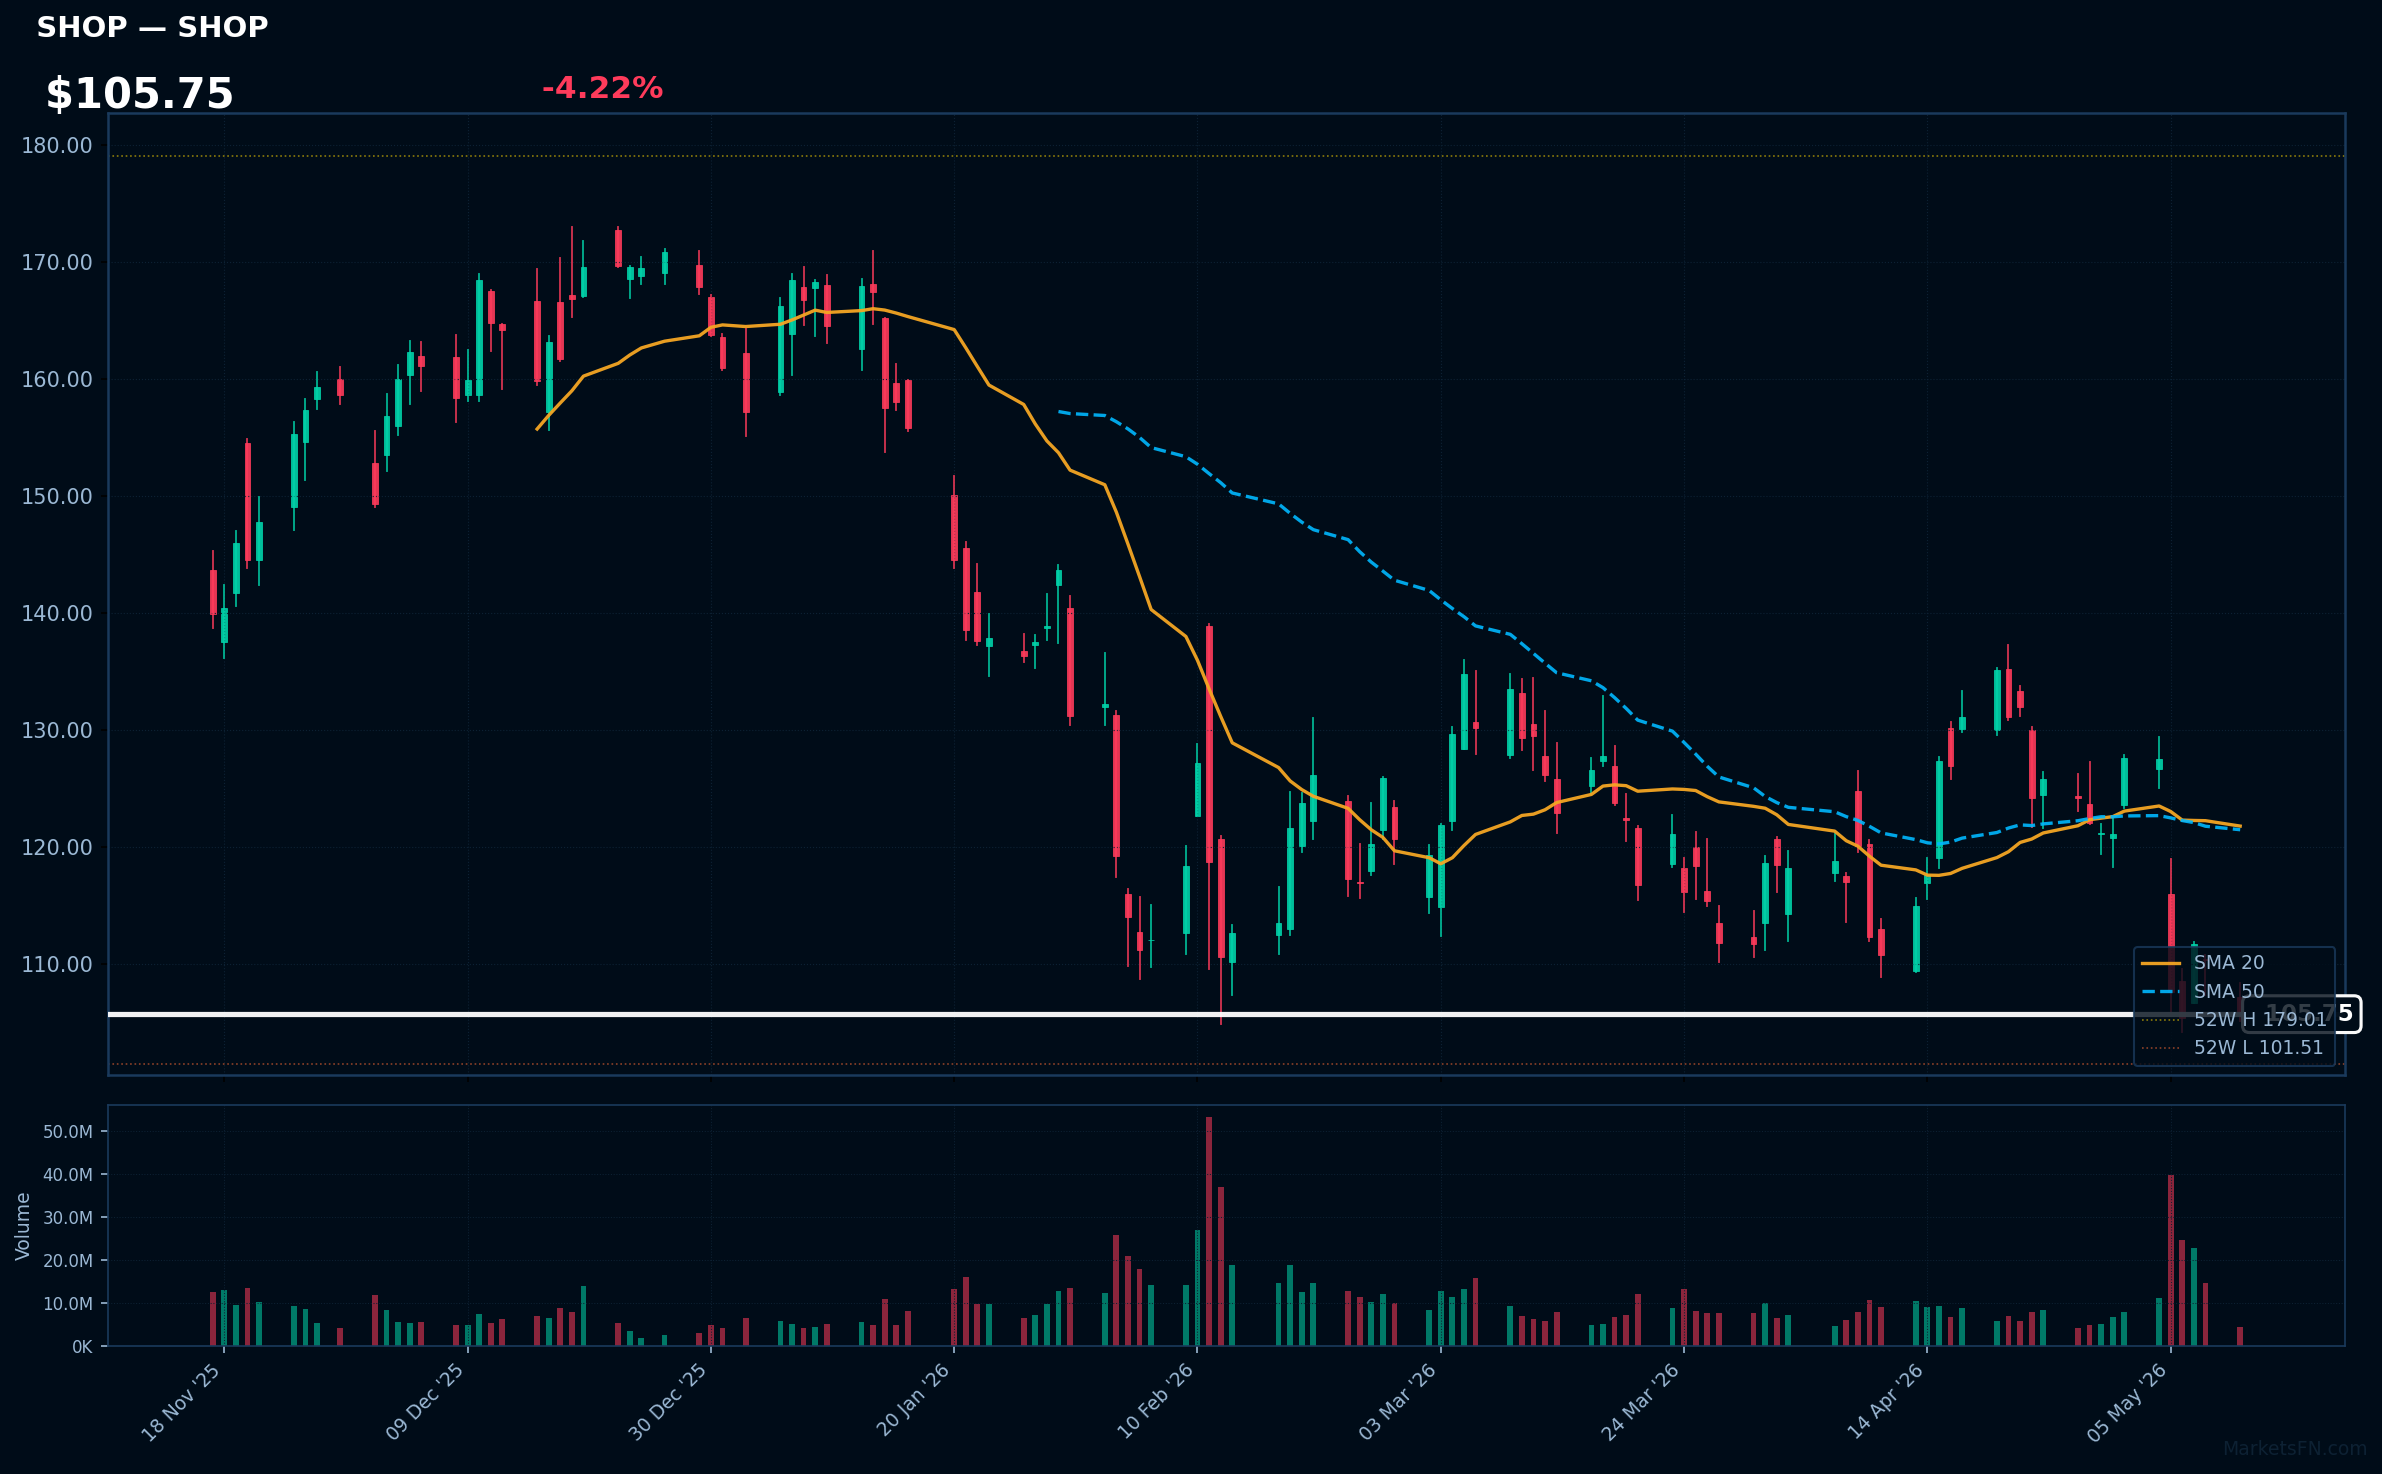Click the tallest volume bar above 50.0M
Viewport: 2382px width, 1474px height.
[x=1209, y=1231]
